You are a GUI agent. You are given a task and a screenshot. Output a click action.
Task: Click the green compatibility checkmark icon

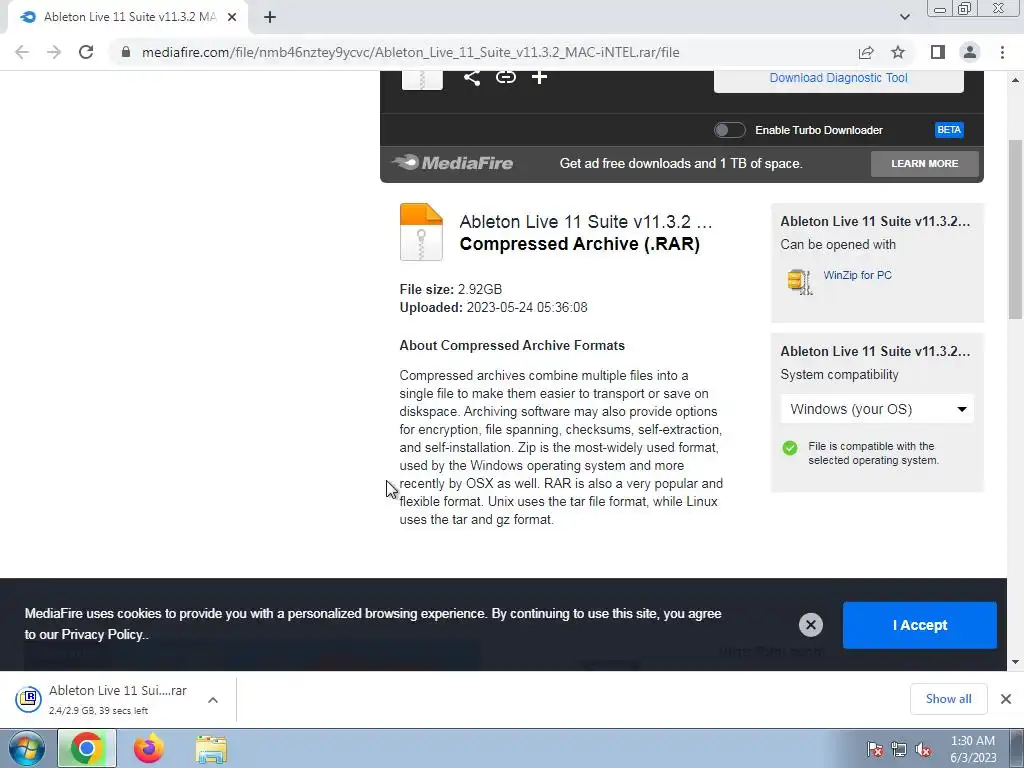pos(790,448)
